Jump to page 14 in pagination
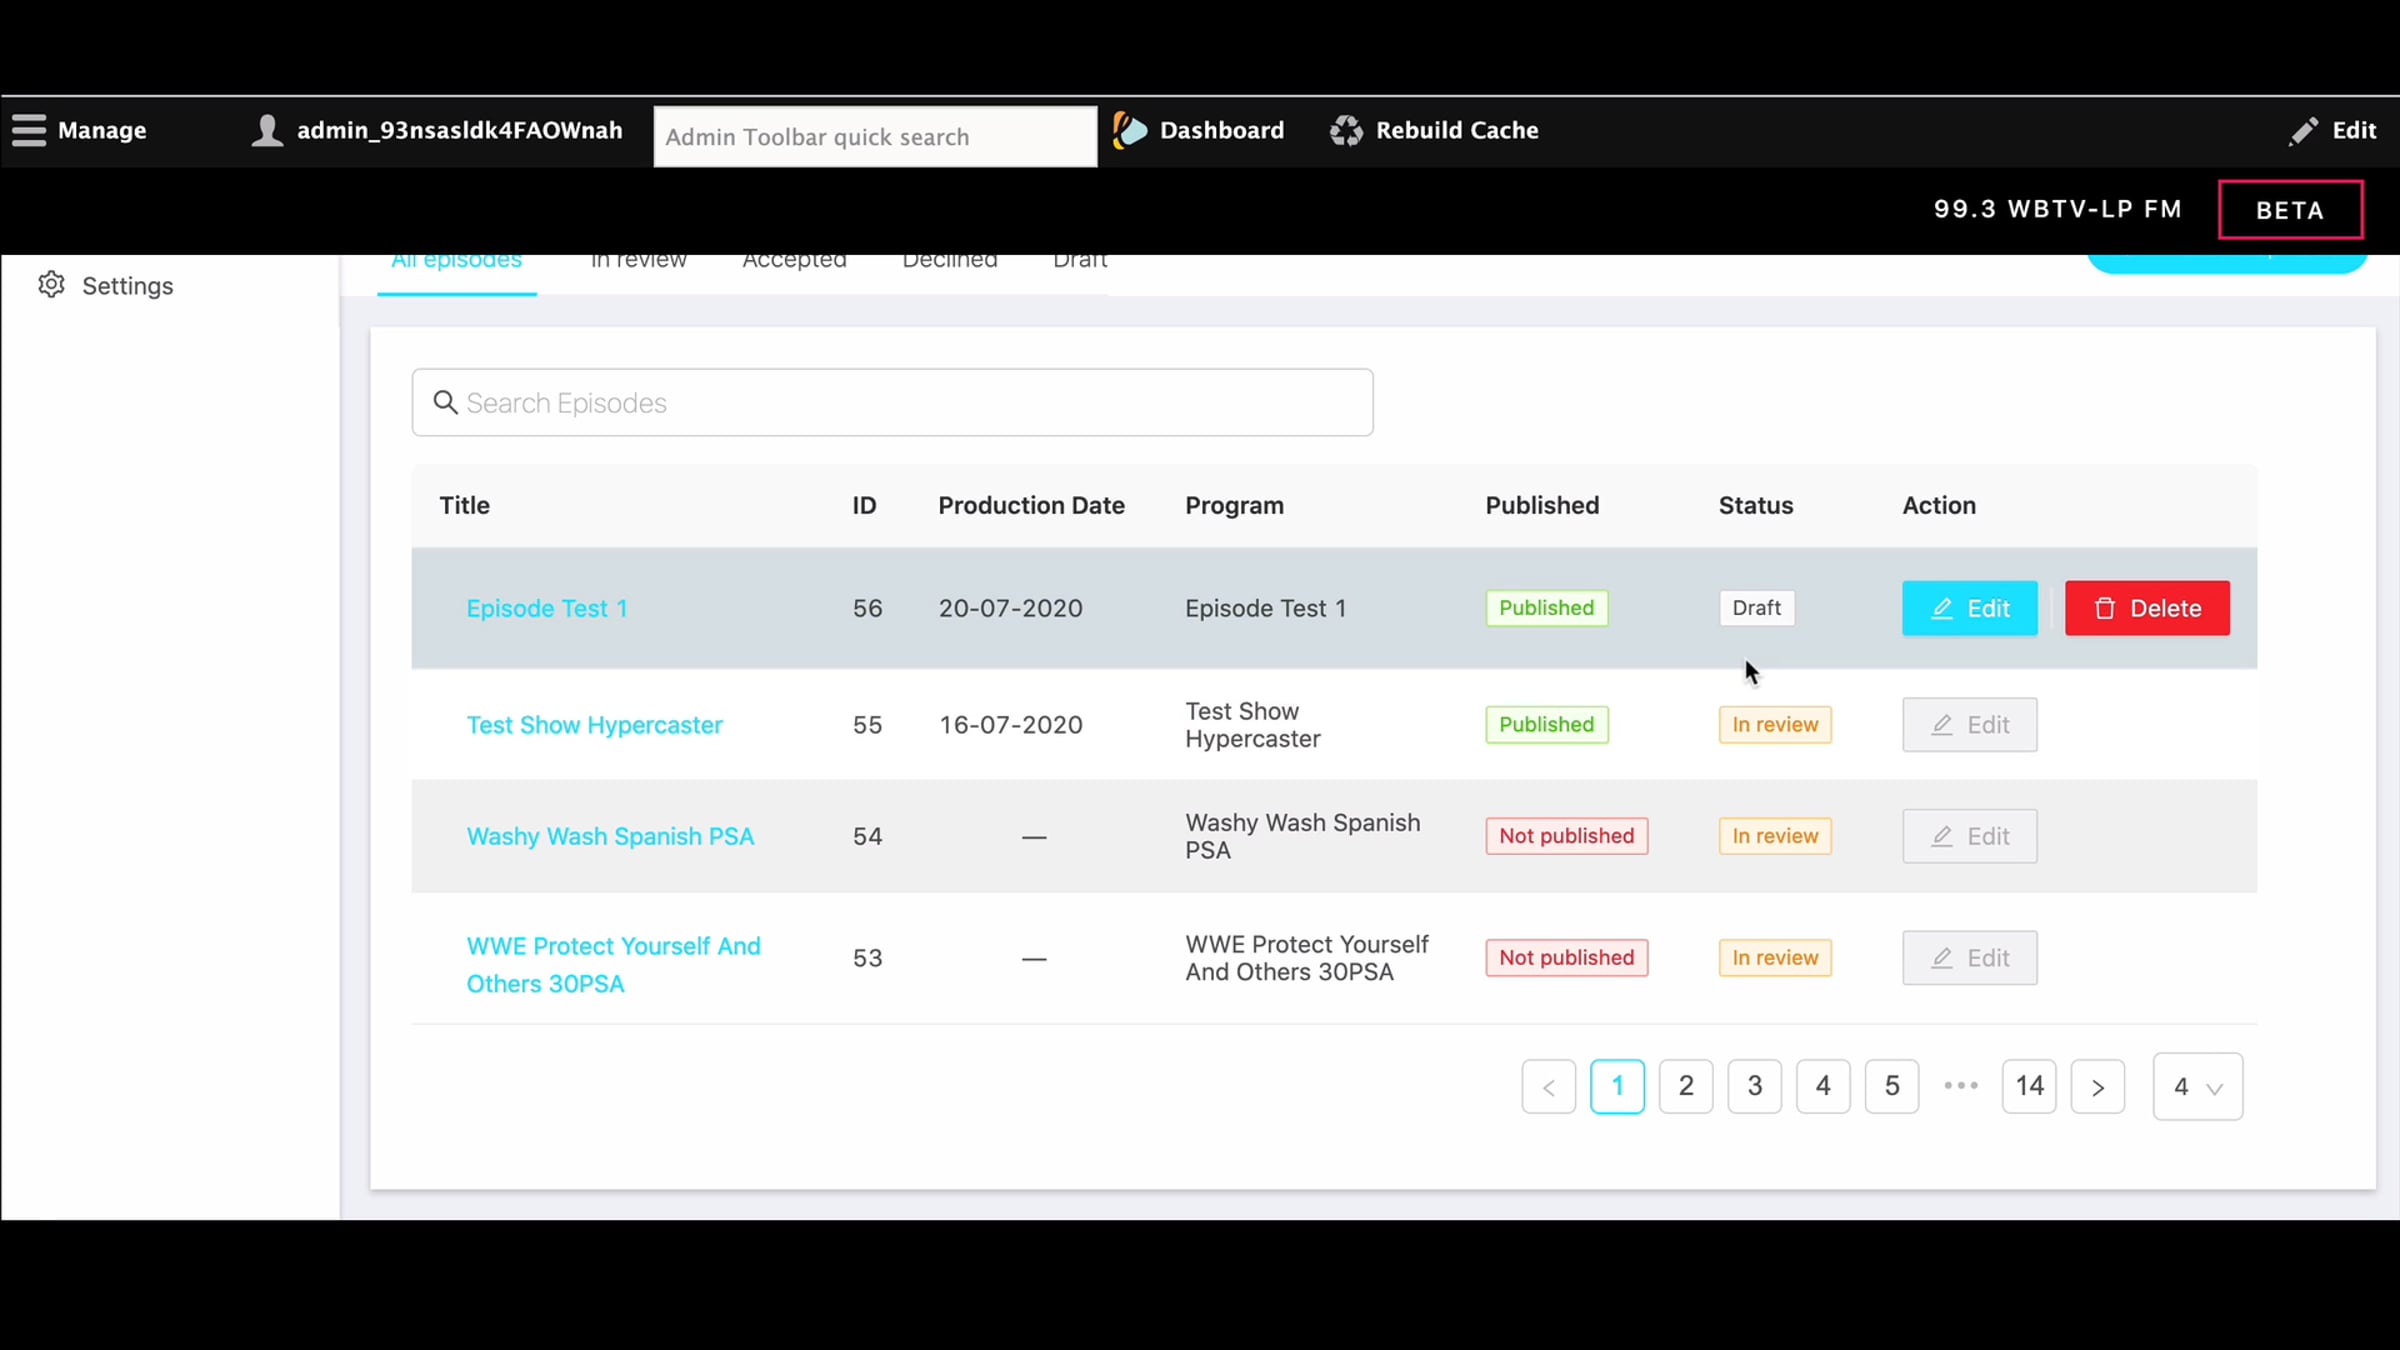2400x1350 pixels. [x=2029, y=1086]
